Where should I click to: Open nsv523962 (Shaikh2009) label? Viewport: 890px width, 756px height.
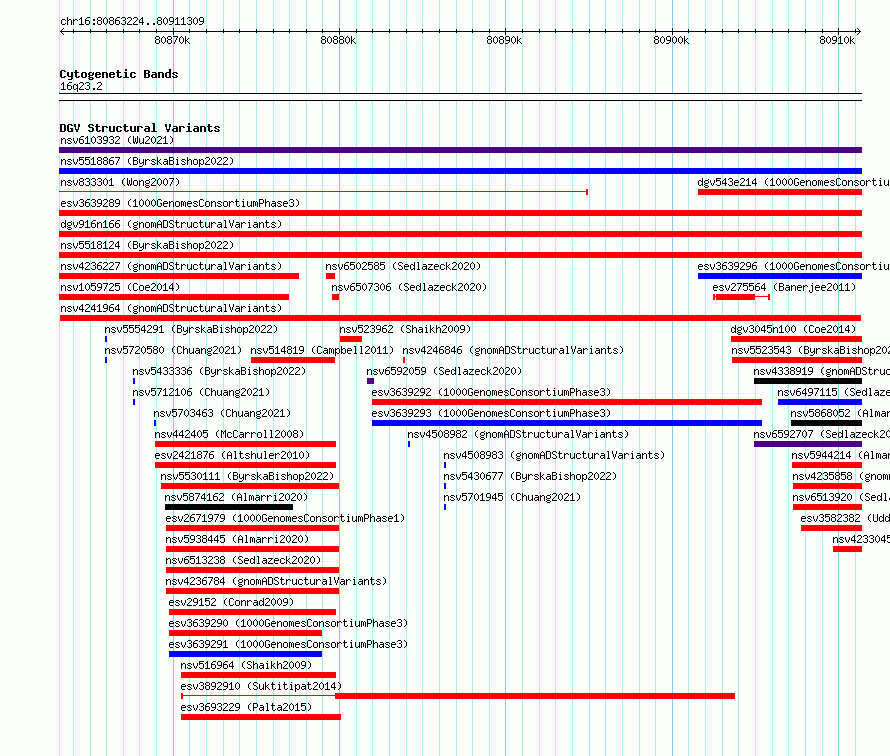pos(405,329)
